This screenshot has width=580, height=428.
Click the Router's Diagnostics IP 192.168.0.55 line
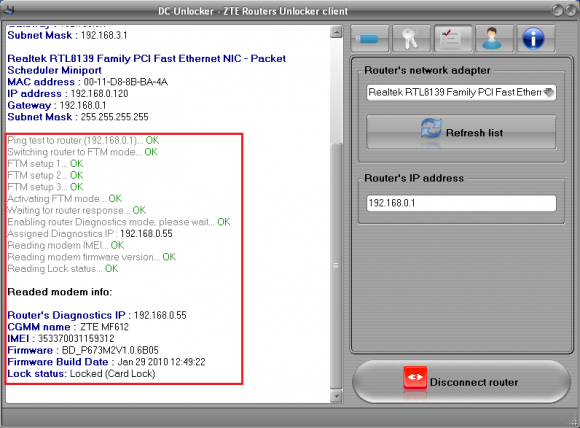(97, 315)
